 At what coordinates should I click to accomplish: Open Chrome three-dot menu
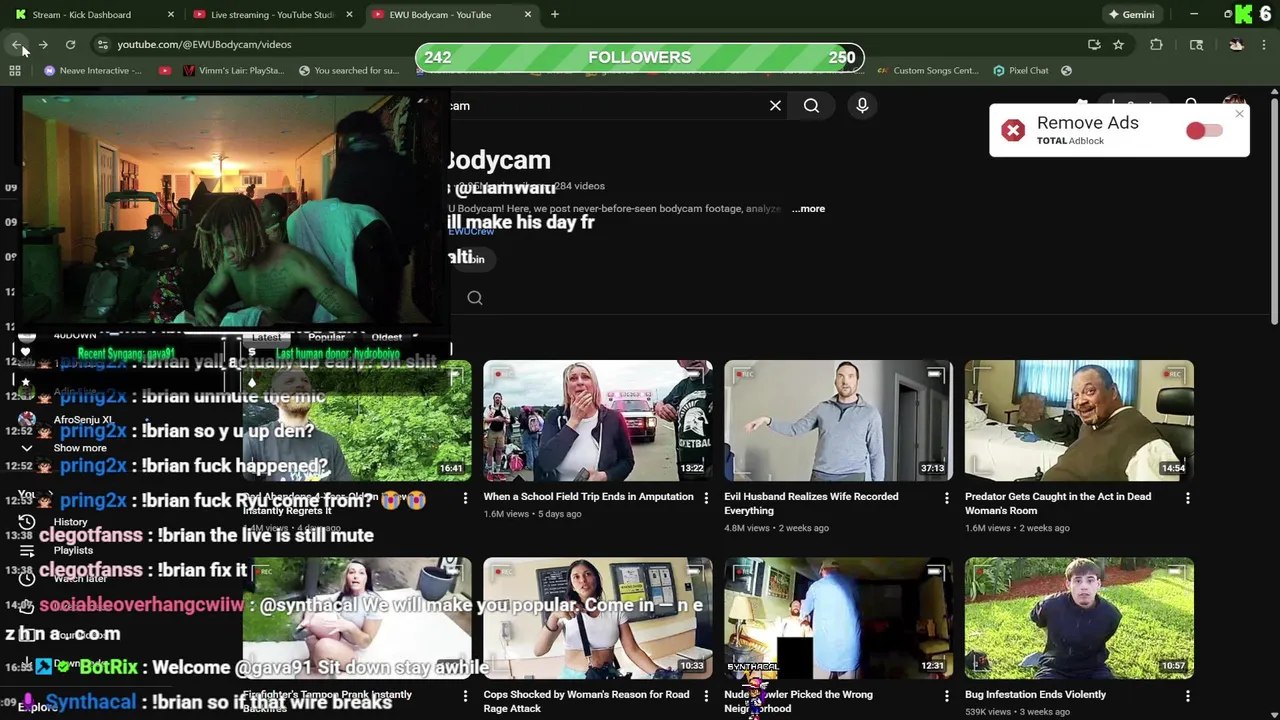pos(1264,44)
